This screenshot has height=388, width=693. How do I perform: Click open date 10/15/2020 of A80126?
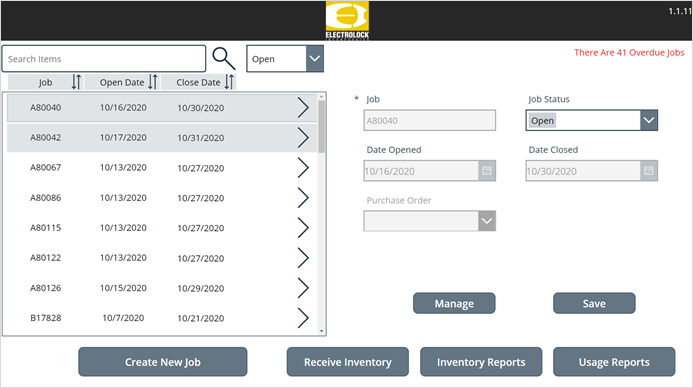coord(123,288)
